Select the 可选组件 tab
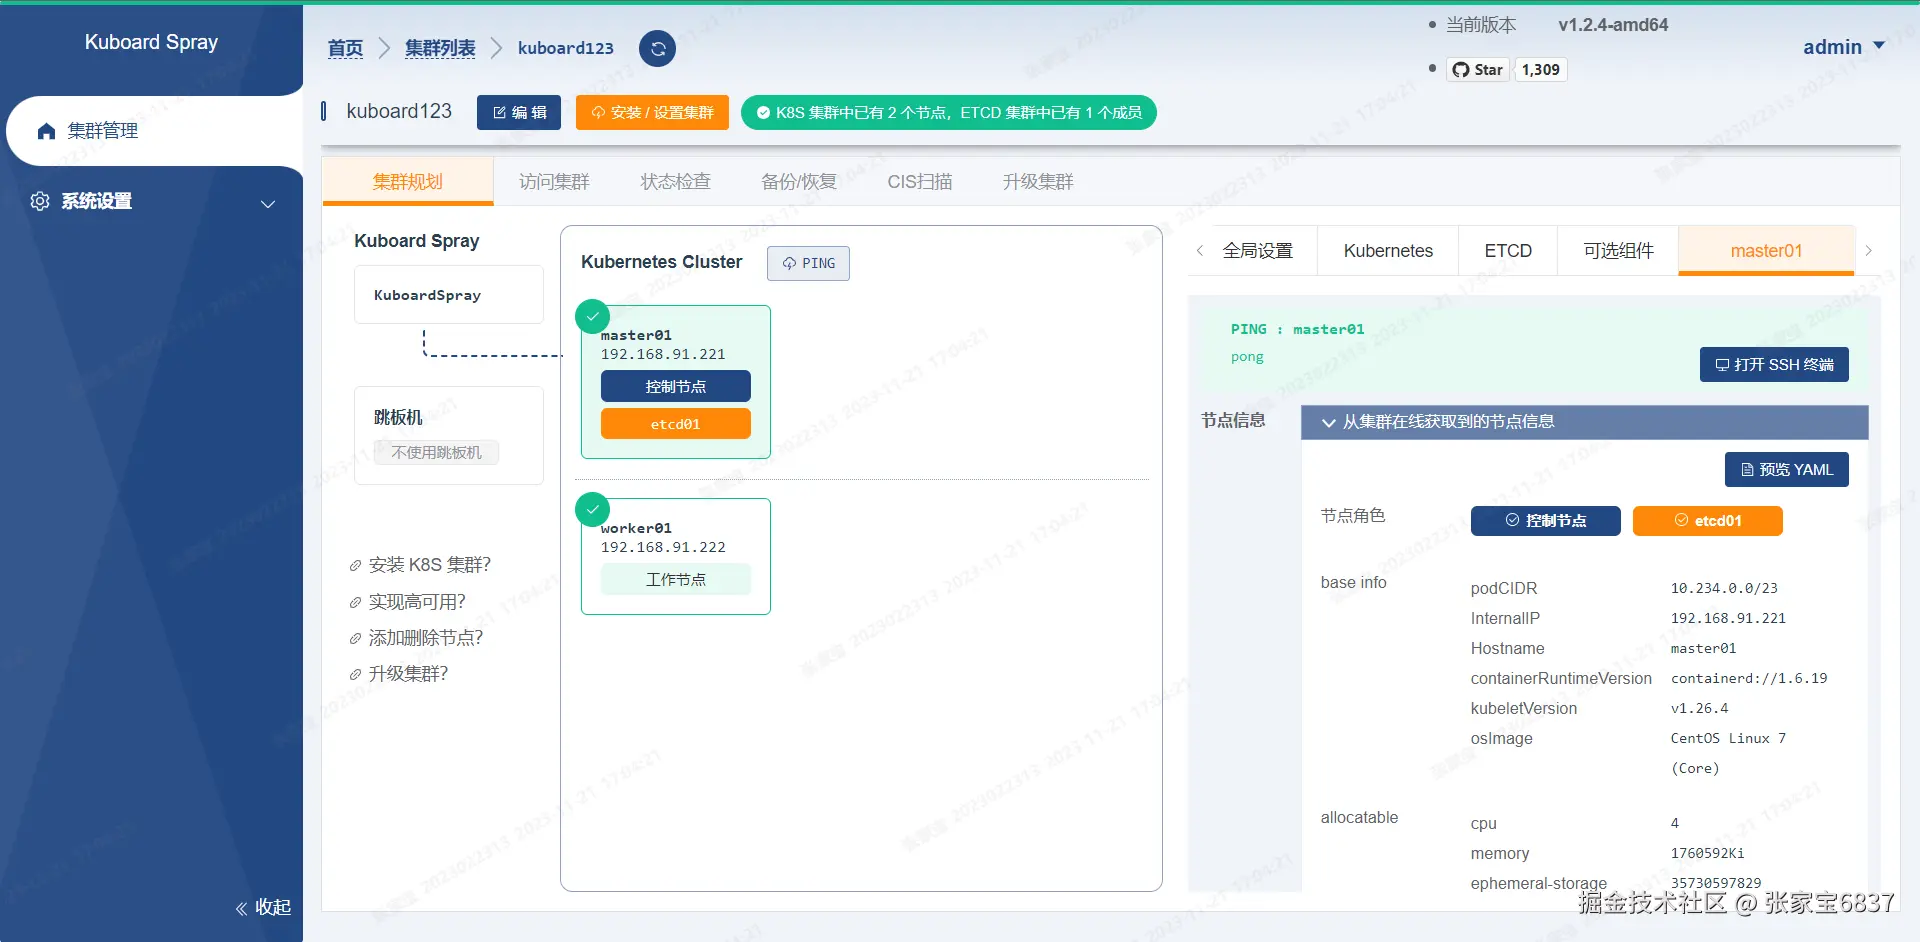Image resolution: width=1920 pixels, height=942 pixels. pos(1618,251)
